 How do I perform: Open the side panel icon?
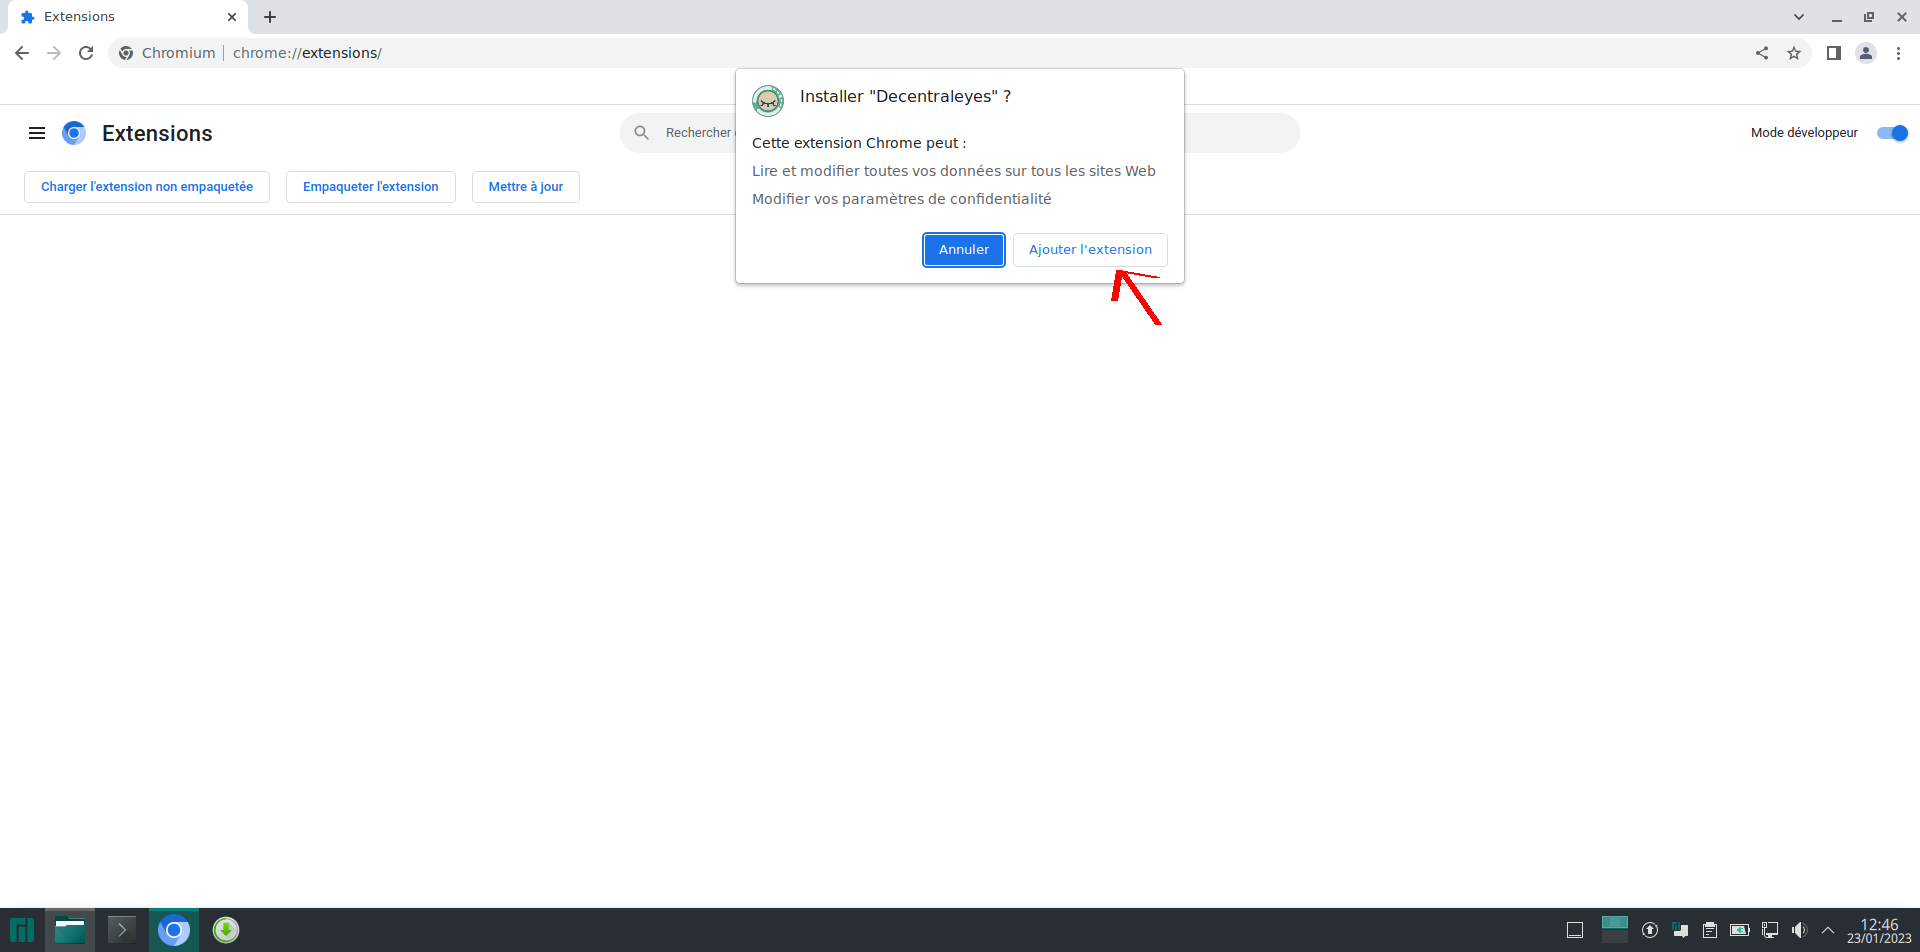tap(1834, 53)
